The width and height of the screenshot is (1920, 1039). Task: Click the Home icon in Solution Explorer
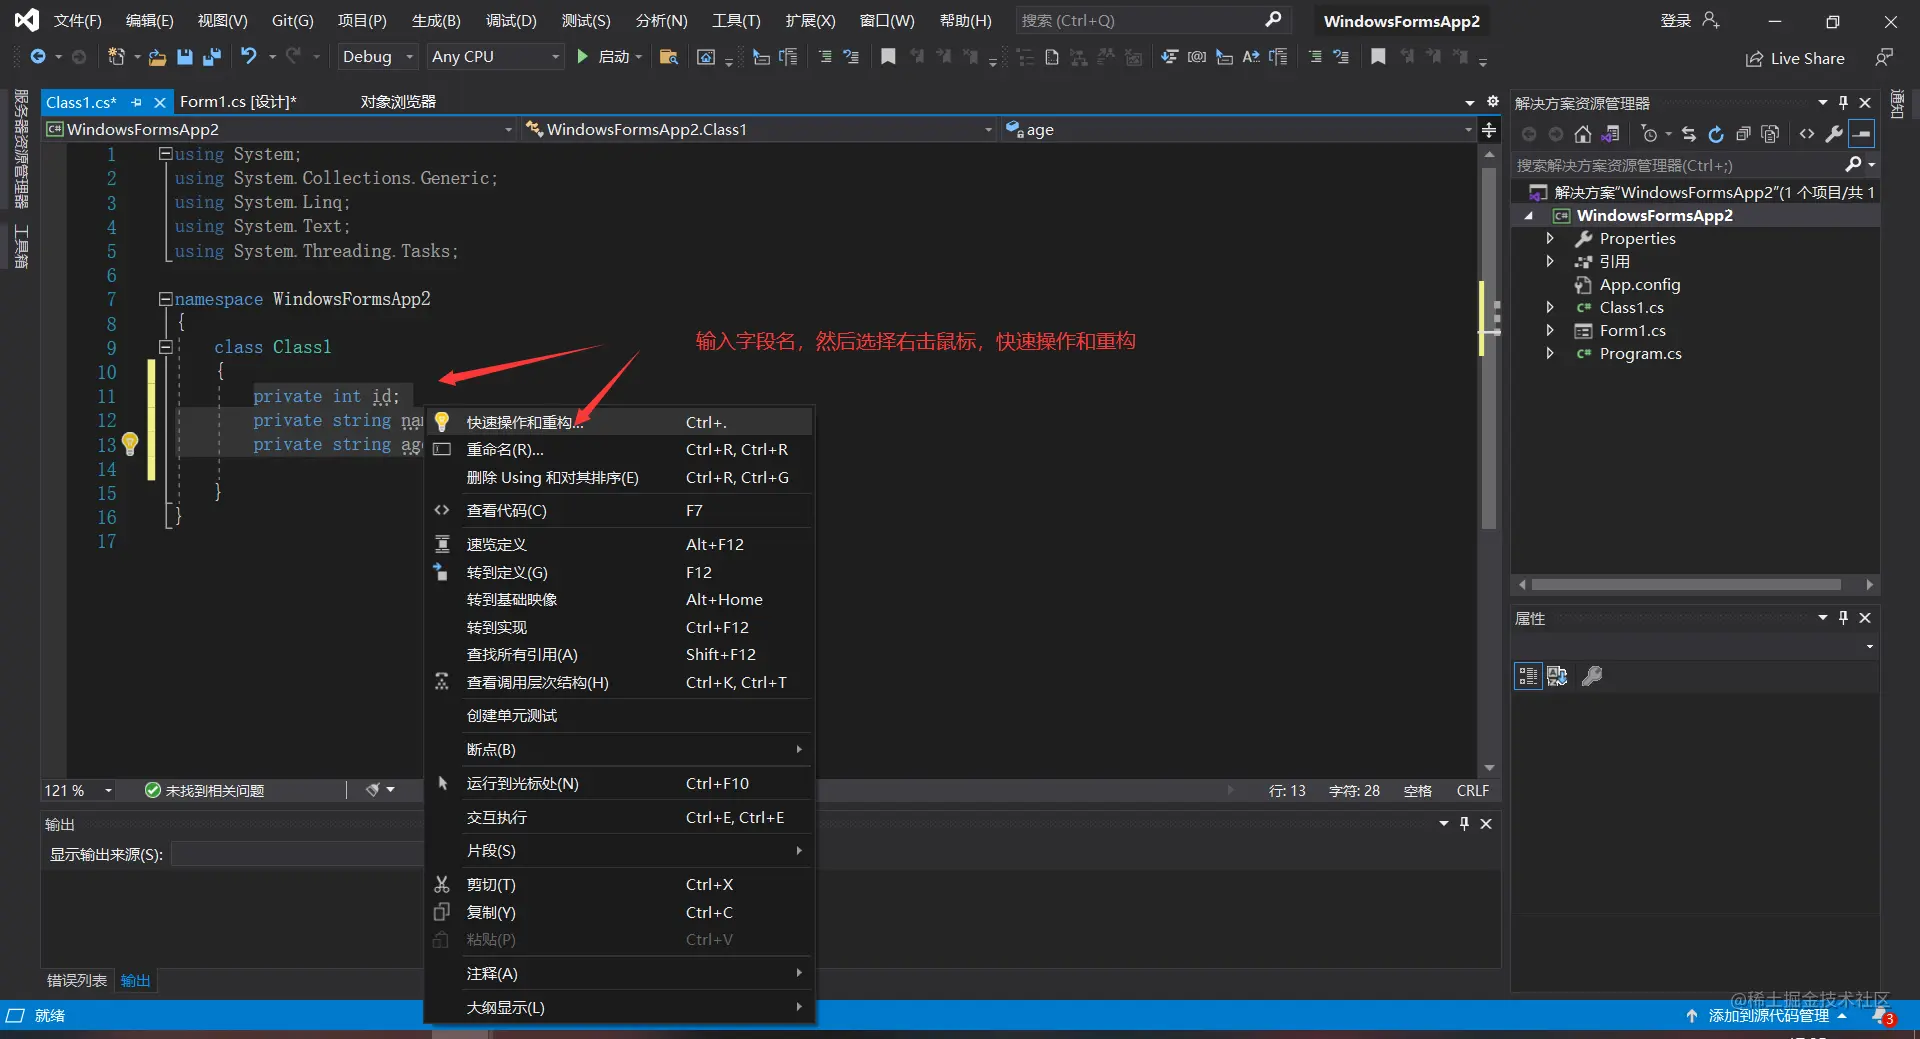(x=1582, y=134)
